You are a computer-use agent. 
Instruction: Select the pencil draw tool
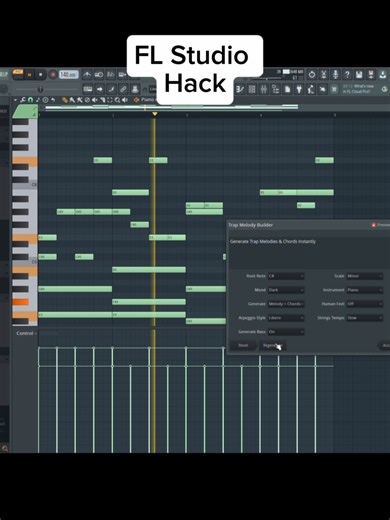pyautogui.click(x=65, y=100)
